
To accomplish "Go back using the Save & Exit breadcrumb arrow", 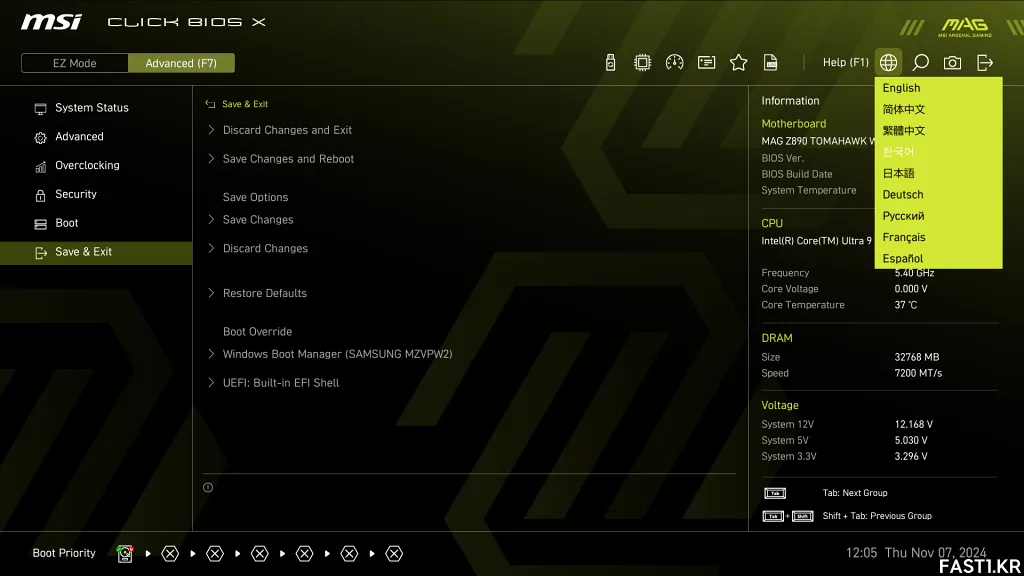I will (x=210, y=104).
